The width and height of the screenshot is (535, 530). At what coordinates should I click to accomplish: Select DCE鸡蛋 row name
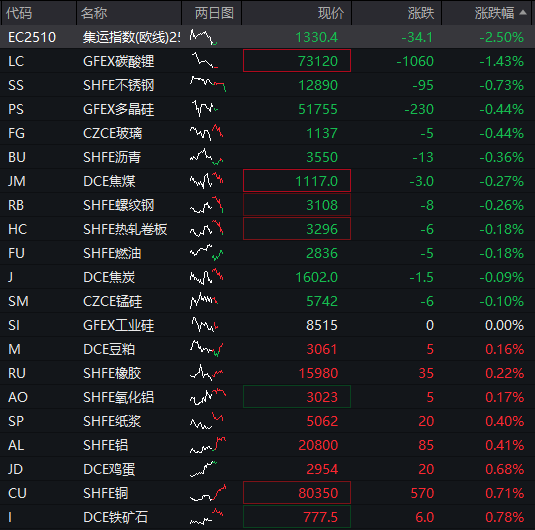[109, 469]
